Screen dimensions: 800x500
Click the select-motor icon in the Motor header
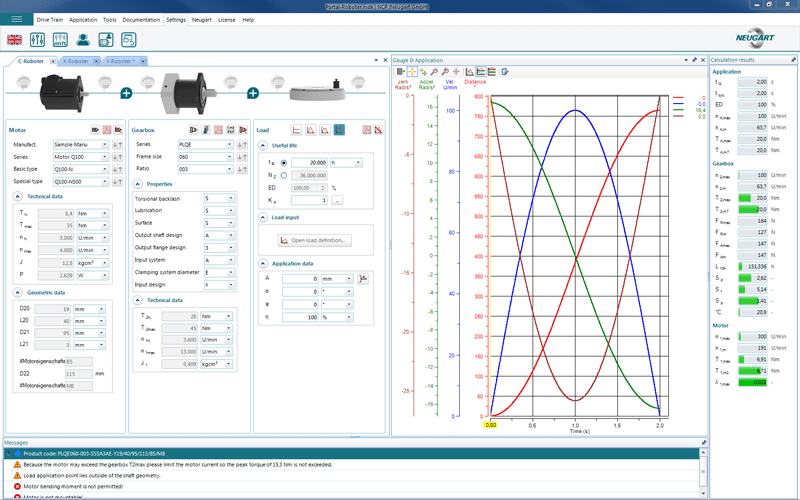[95, 130]
